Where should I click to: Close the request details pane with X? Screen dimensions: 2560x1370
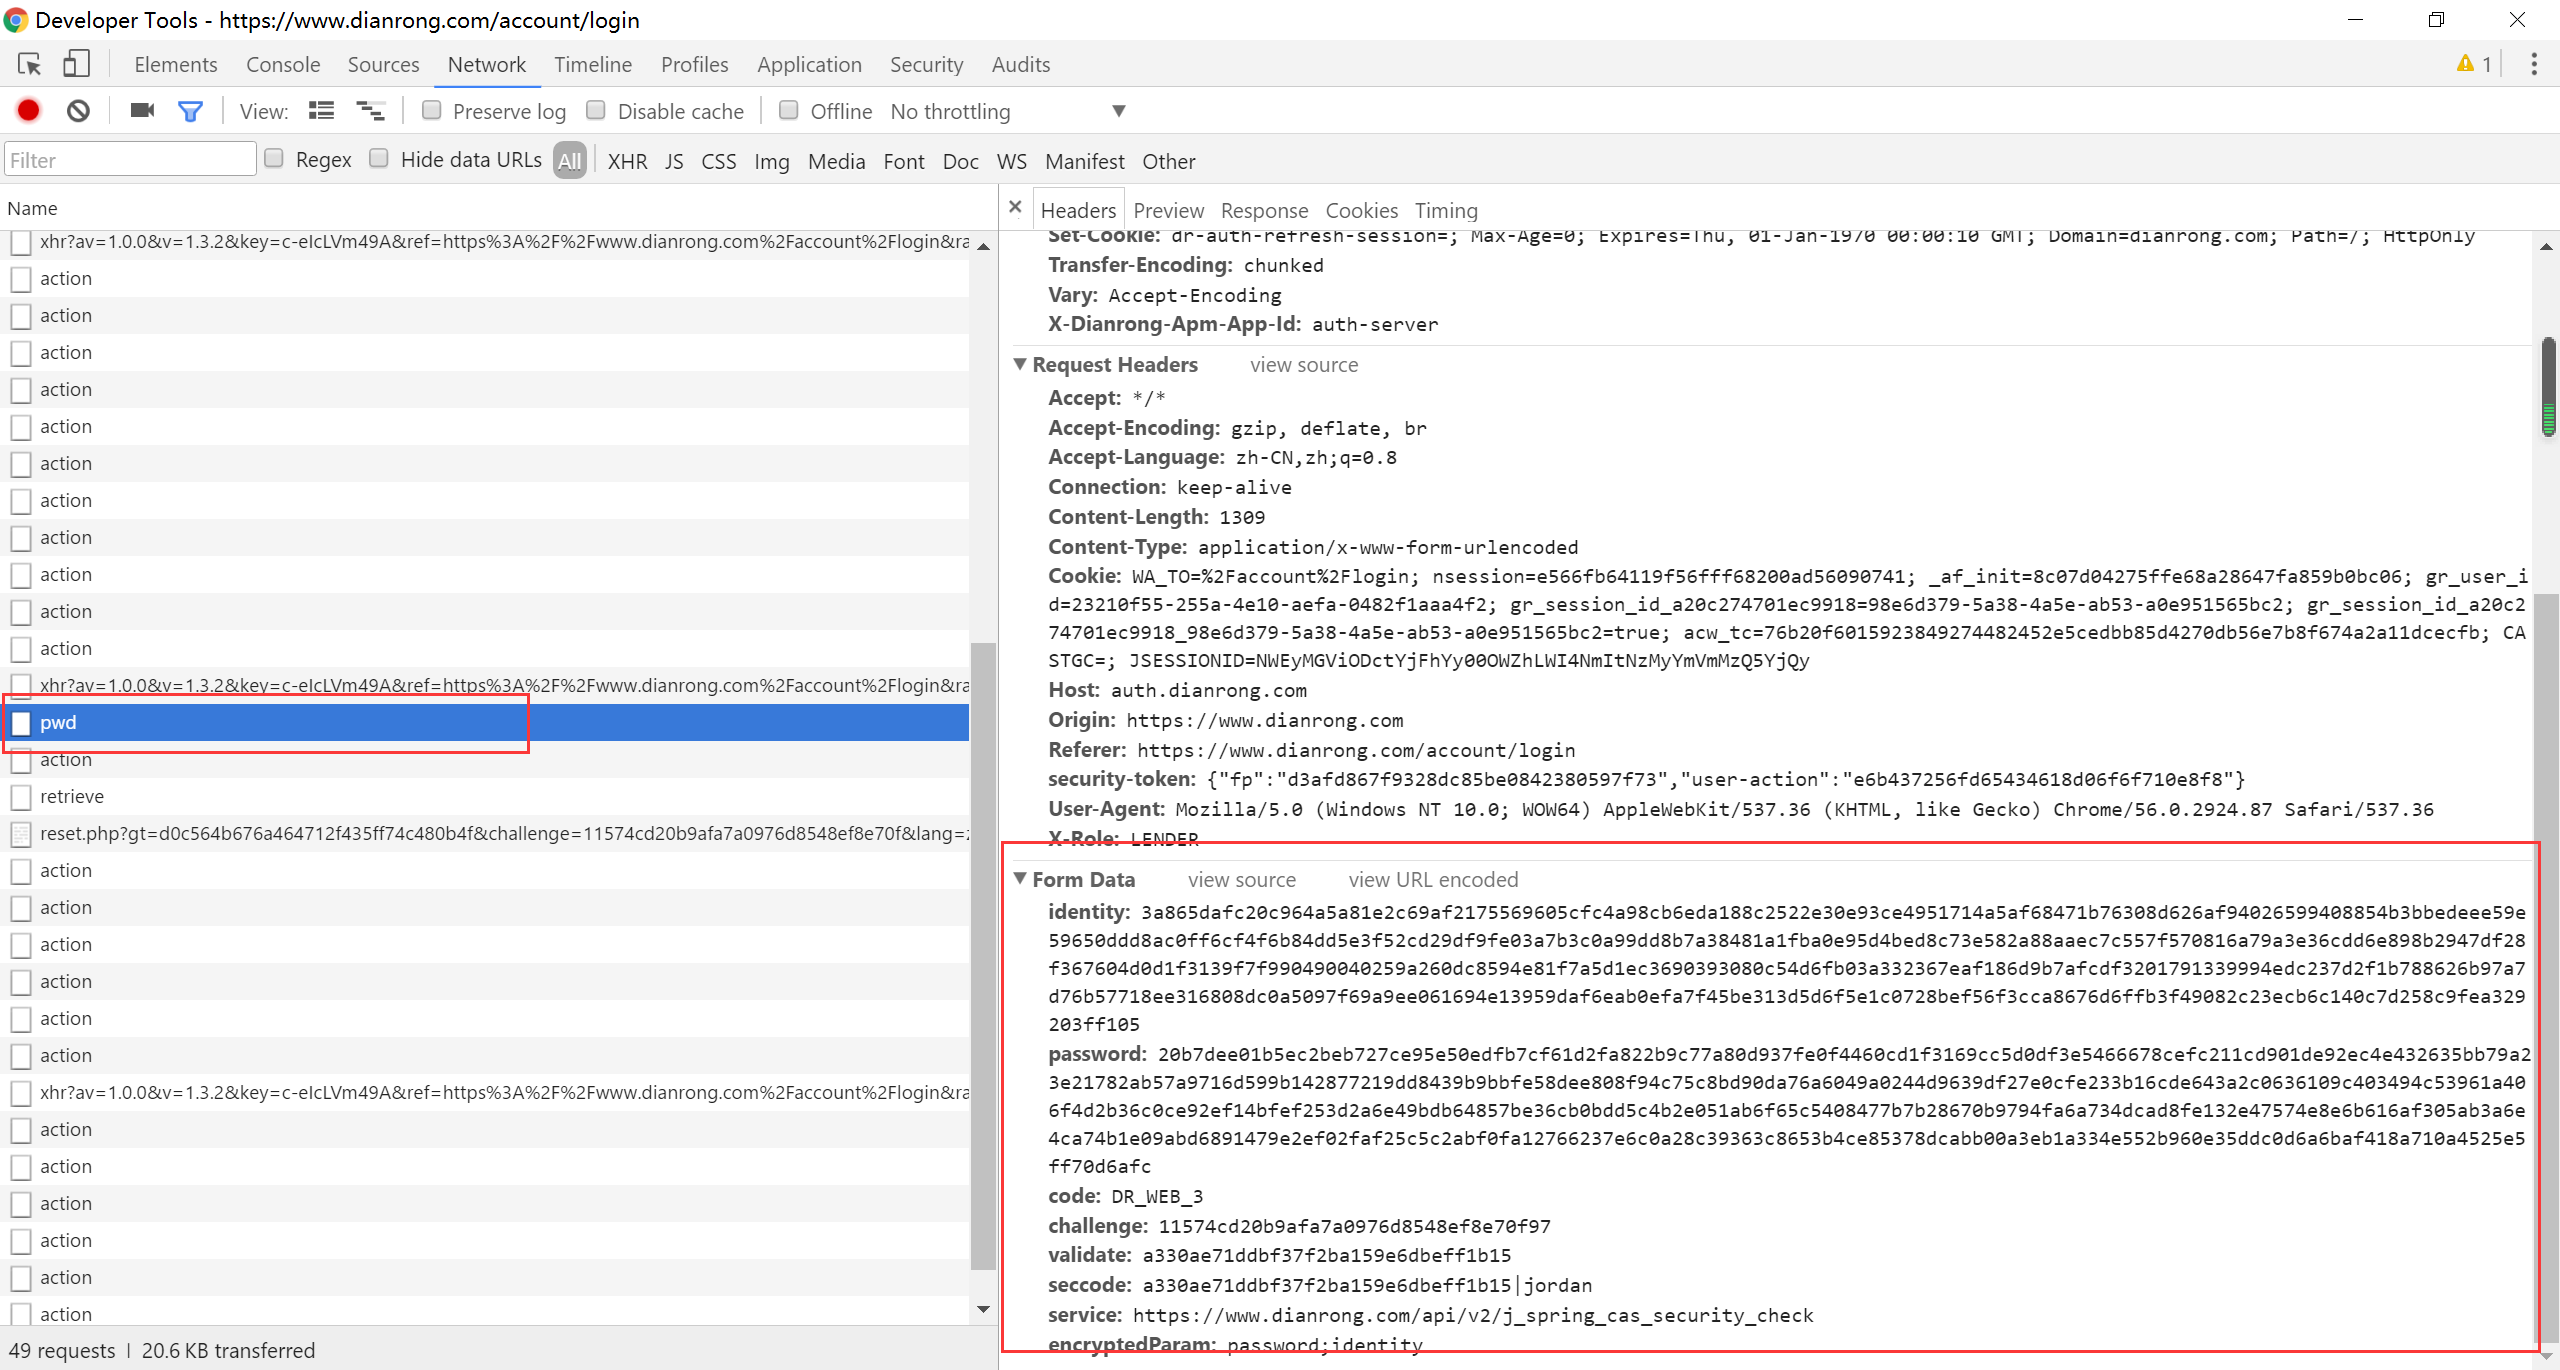click(x=1015, y=207)
